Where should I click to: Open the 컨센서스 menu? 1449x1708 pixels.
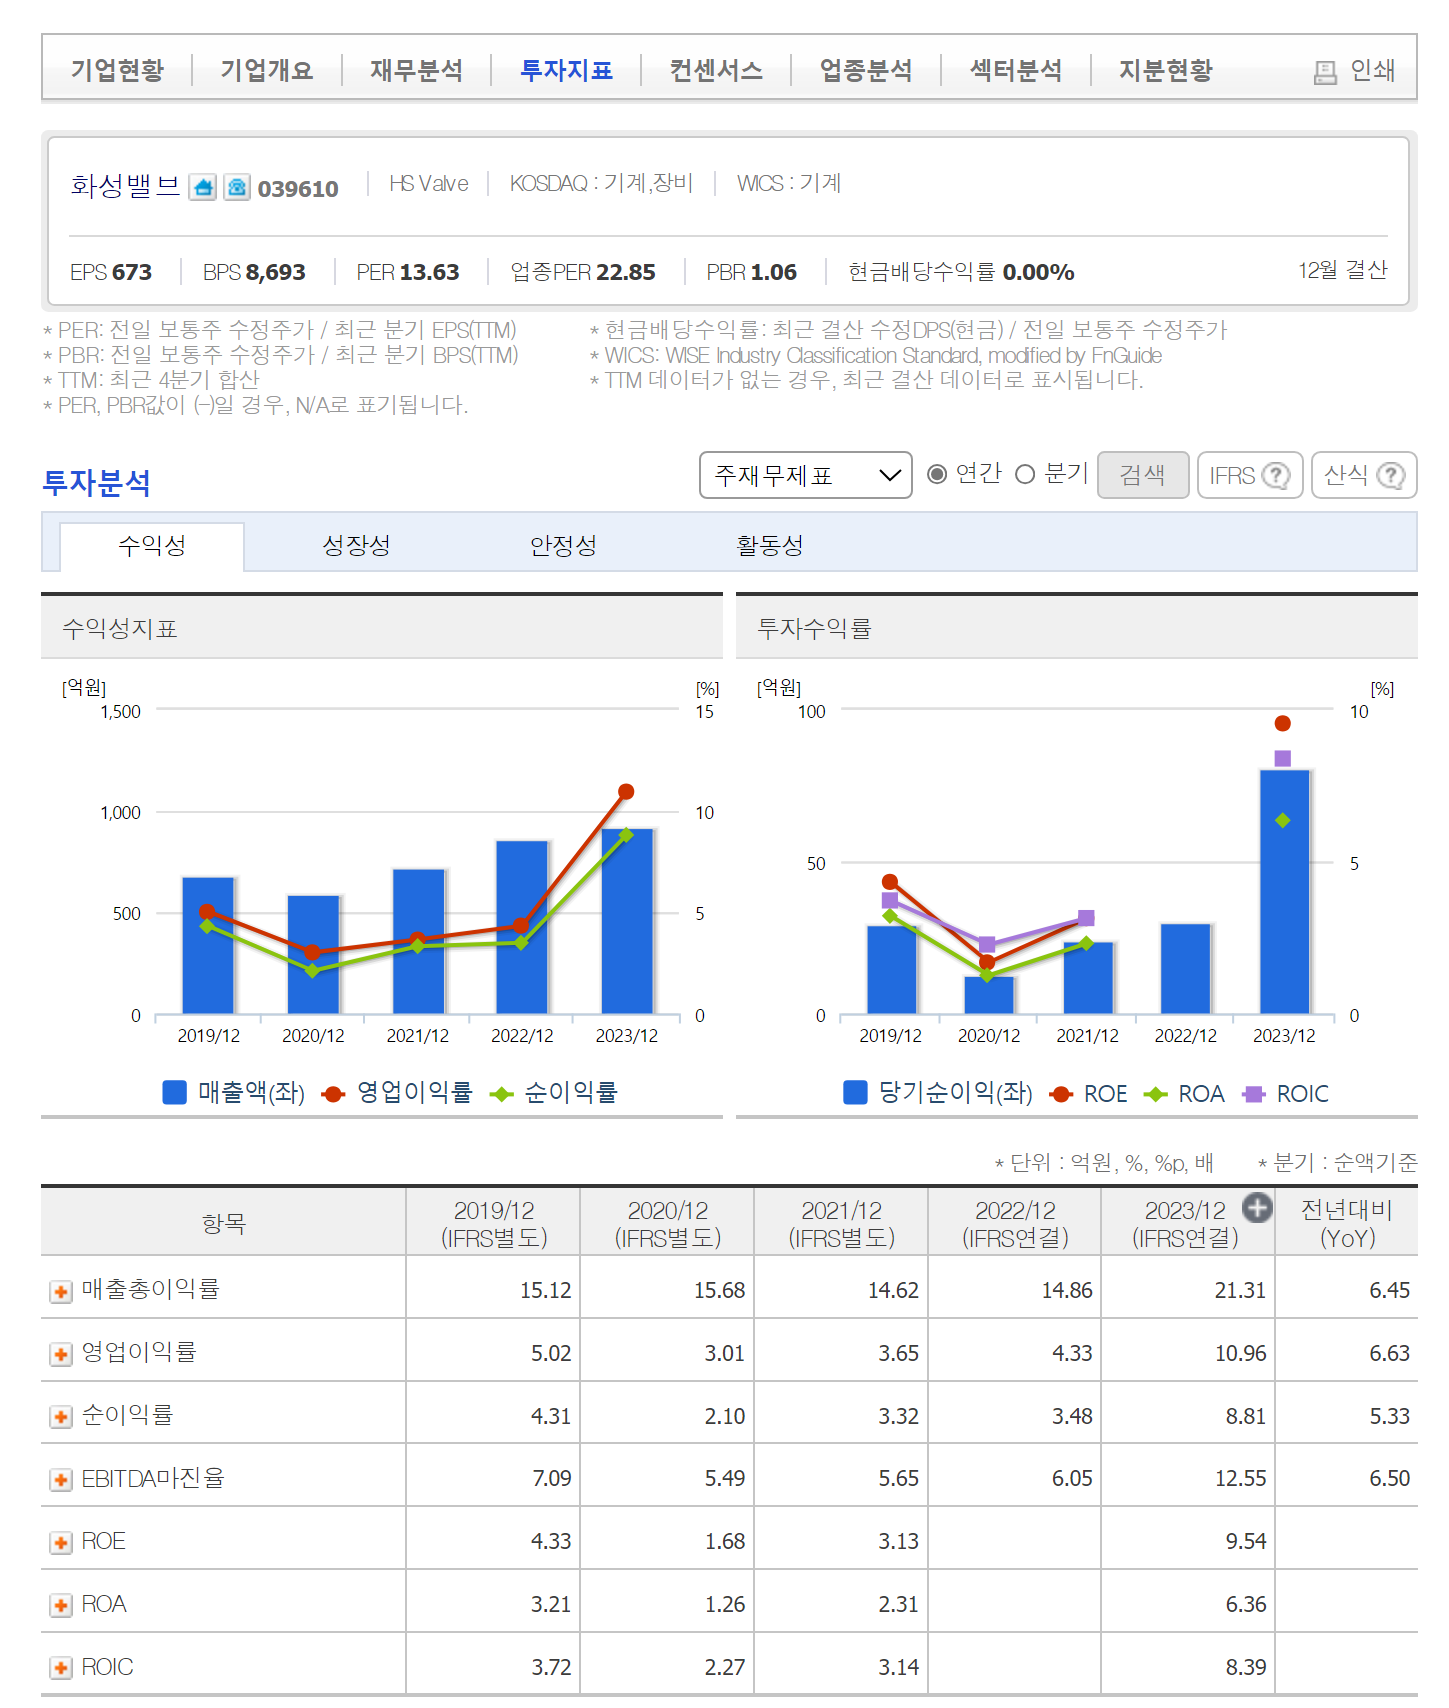(x=716, y=70)
